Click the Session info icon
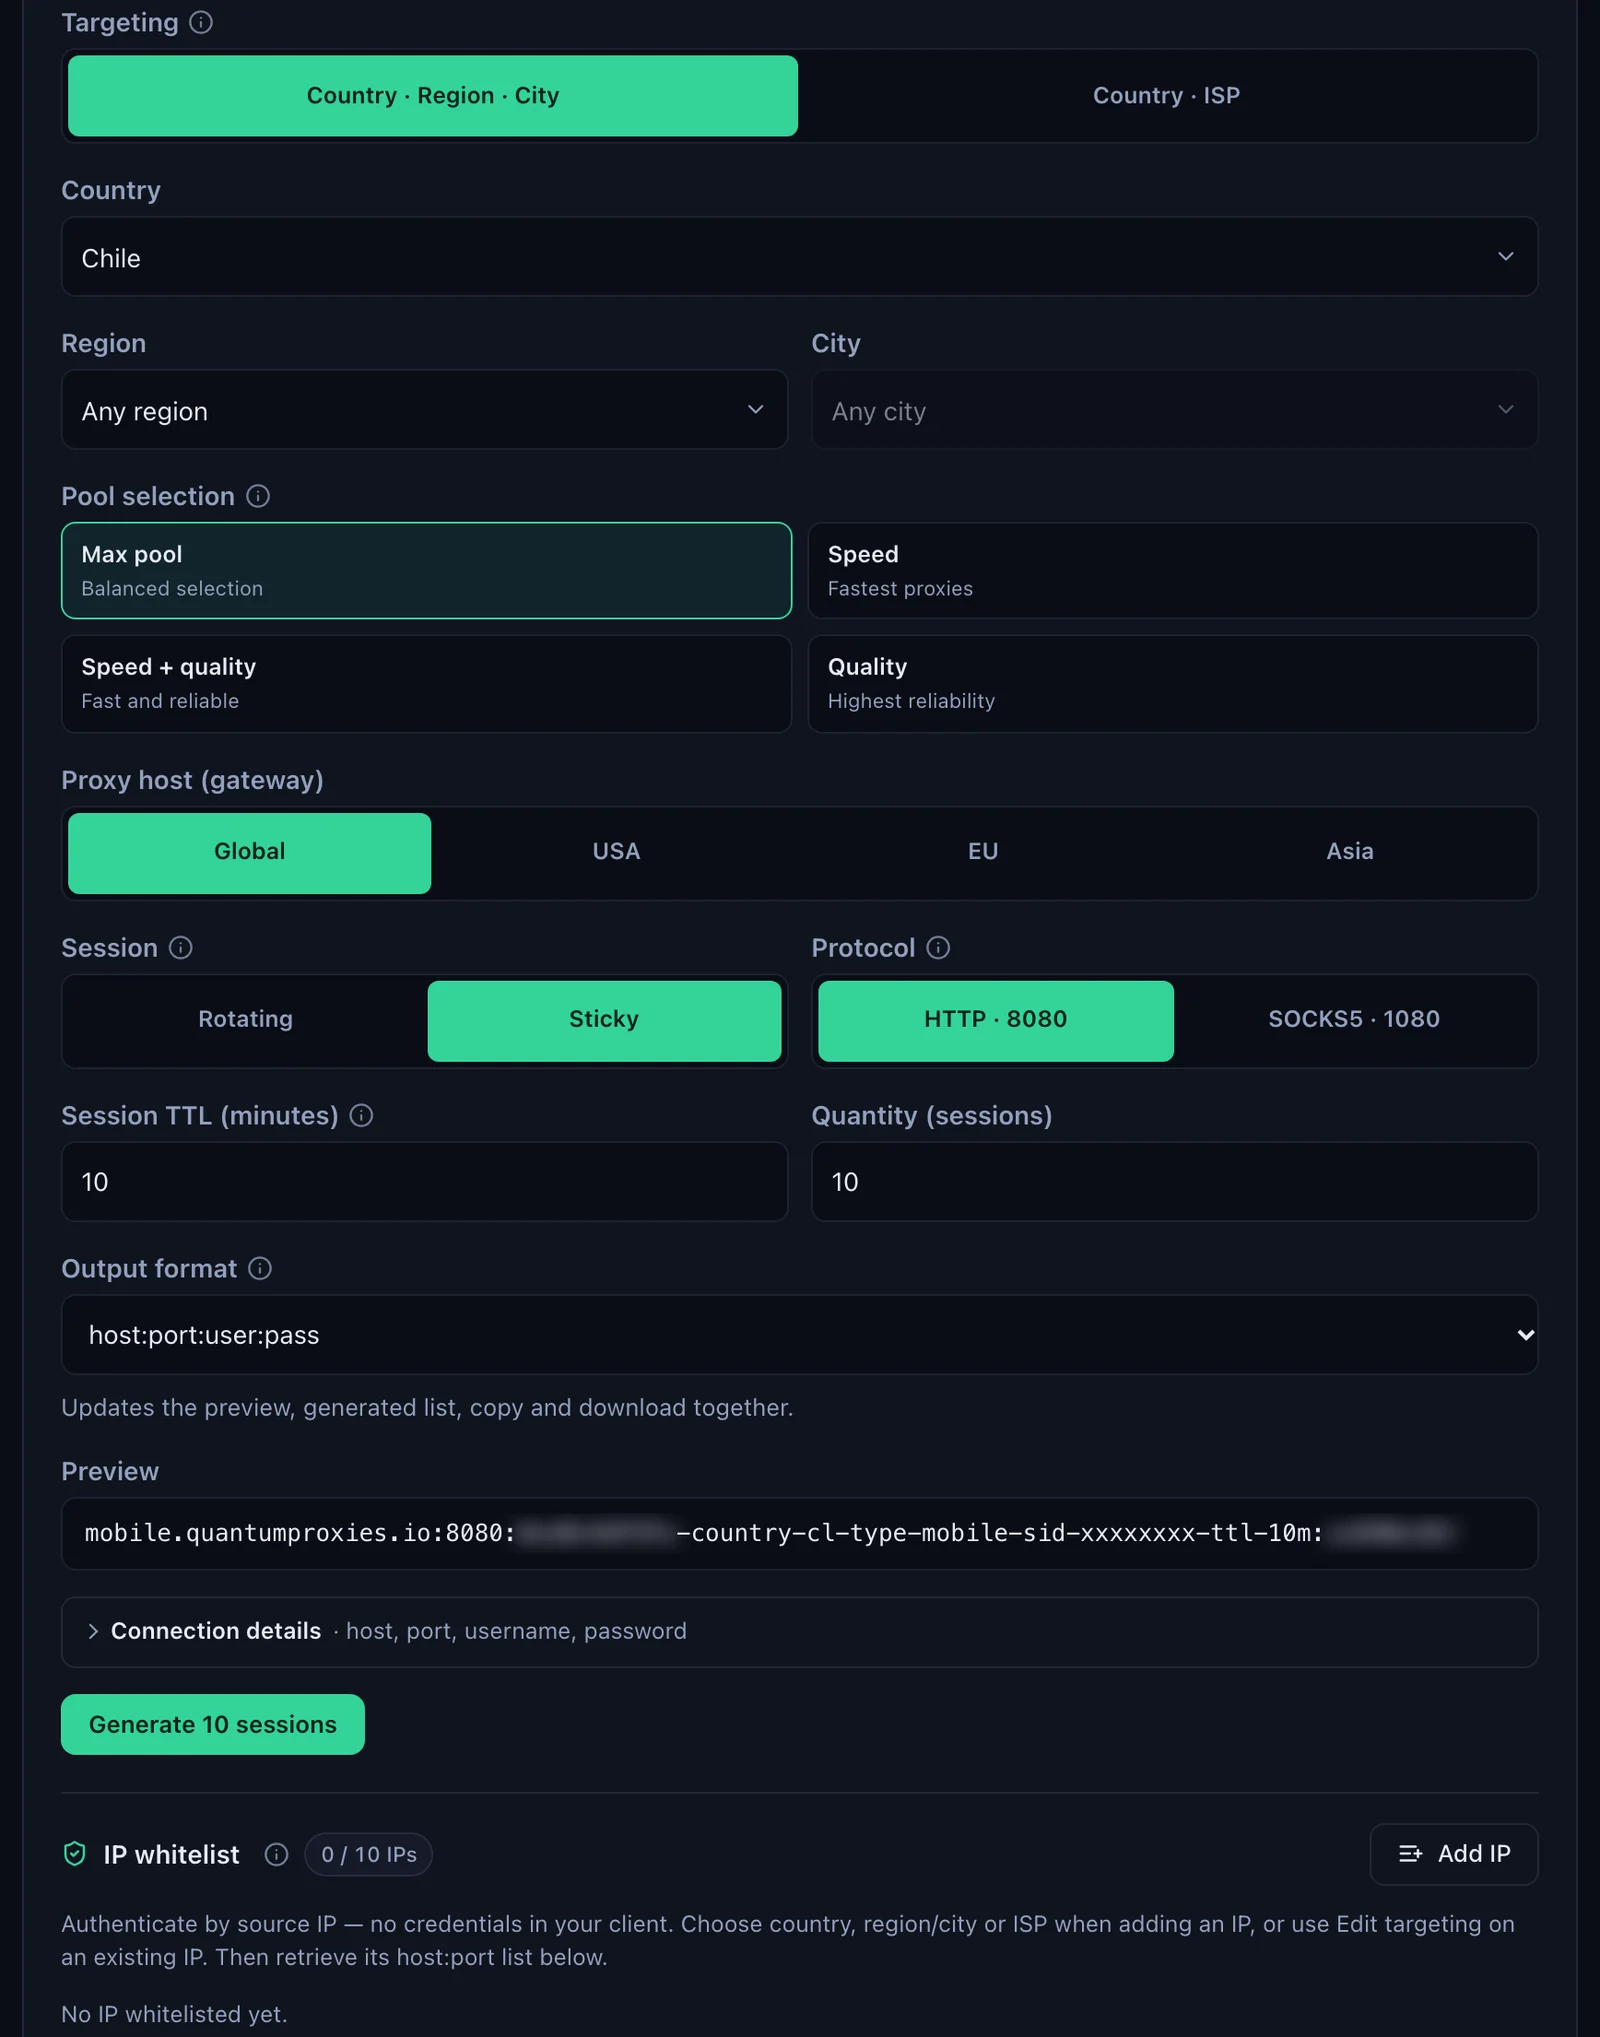This screenshot has height=2037, width=1600. click(181, 947)
